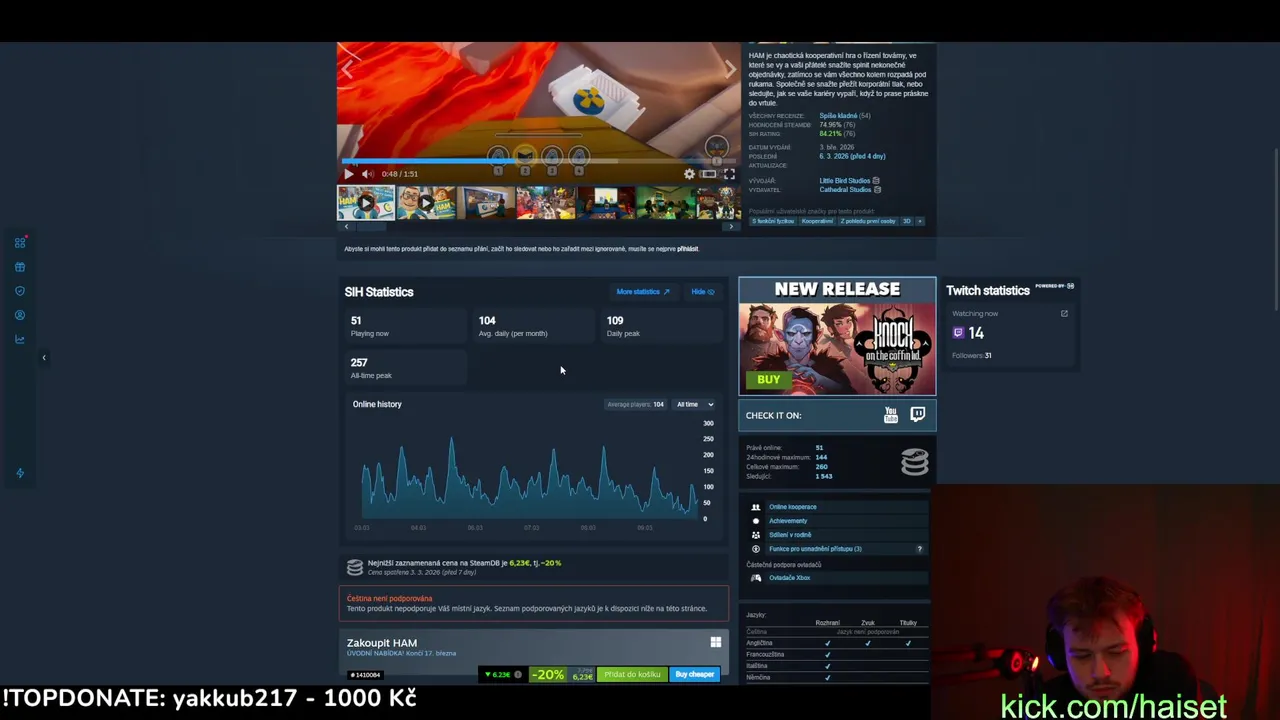
Task: Select the first trailer thumbnail
Action: [x=365, y=203]
